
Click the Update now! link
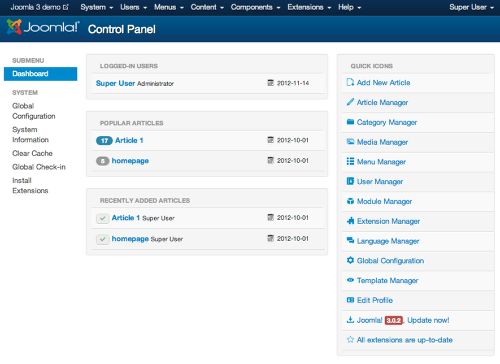(428, 320)
